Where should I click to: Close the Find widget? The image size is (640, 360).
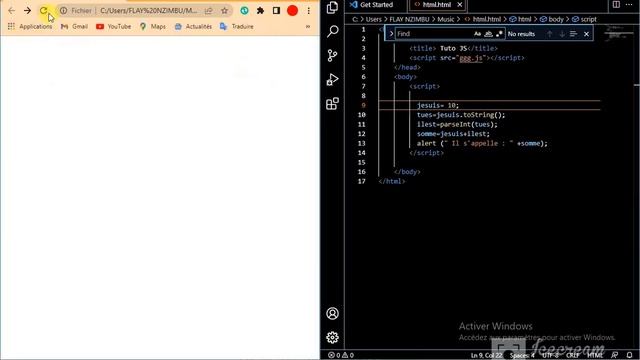587,34
